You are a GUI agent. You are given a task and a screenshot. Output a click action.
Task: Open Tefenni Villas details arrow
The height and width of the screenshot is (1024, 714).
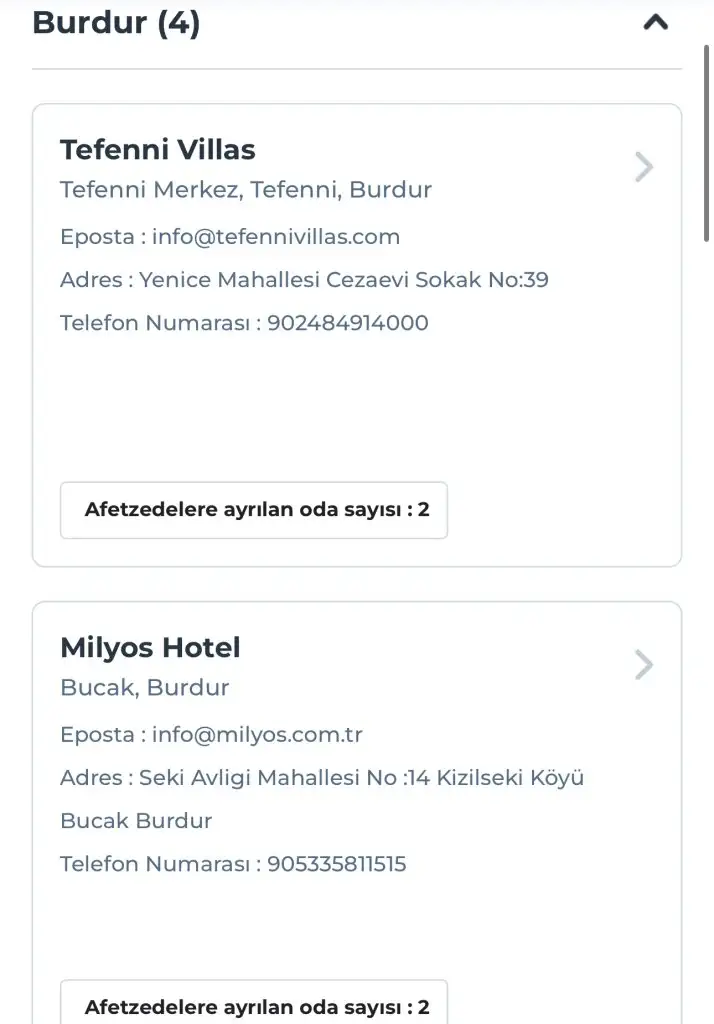pyautogui.click(x=644, y=167)
